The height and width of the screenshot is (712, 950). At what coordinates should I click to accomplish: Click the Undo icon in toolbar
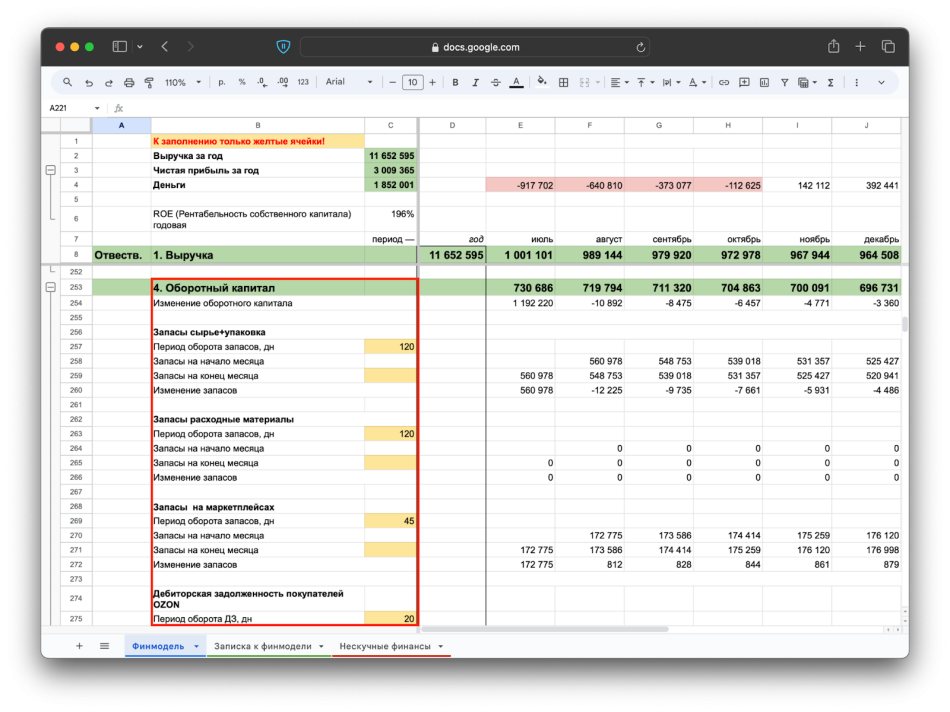point(89,83)
